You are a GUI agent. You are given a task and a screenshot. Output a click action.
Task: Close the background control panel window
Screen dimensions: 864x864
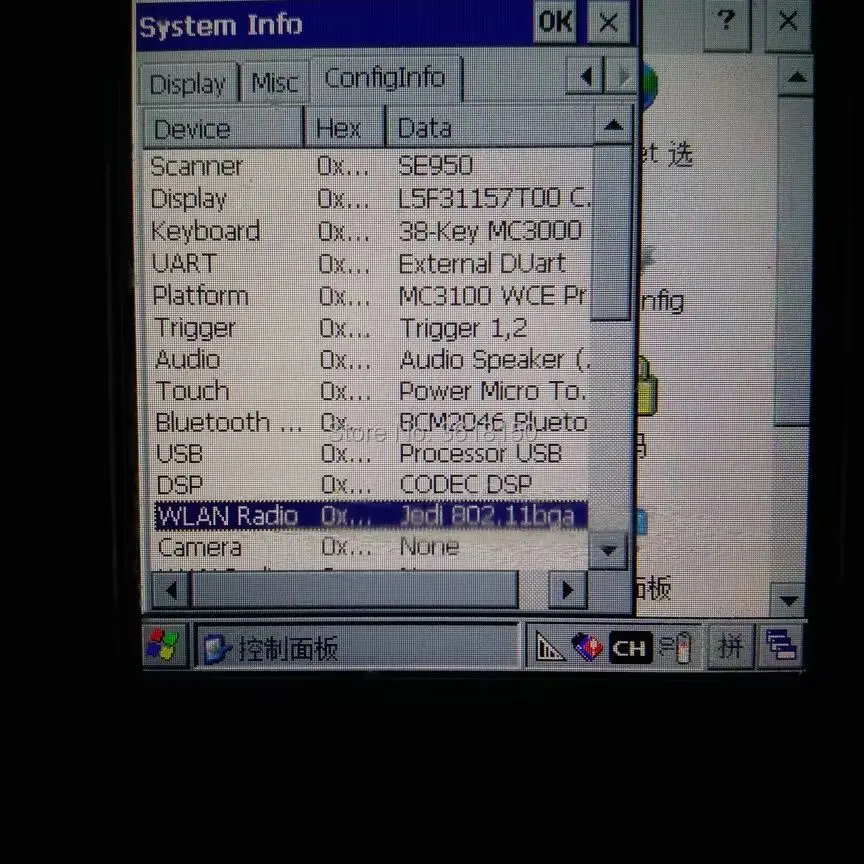tap(788, 23)
